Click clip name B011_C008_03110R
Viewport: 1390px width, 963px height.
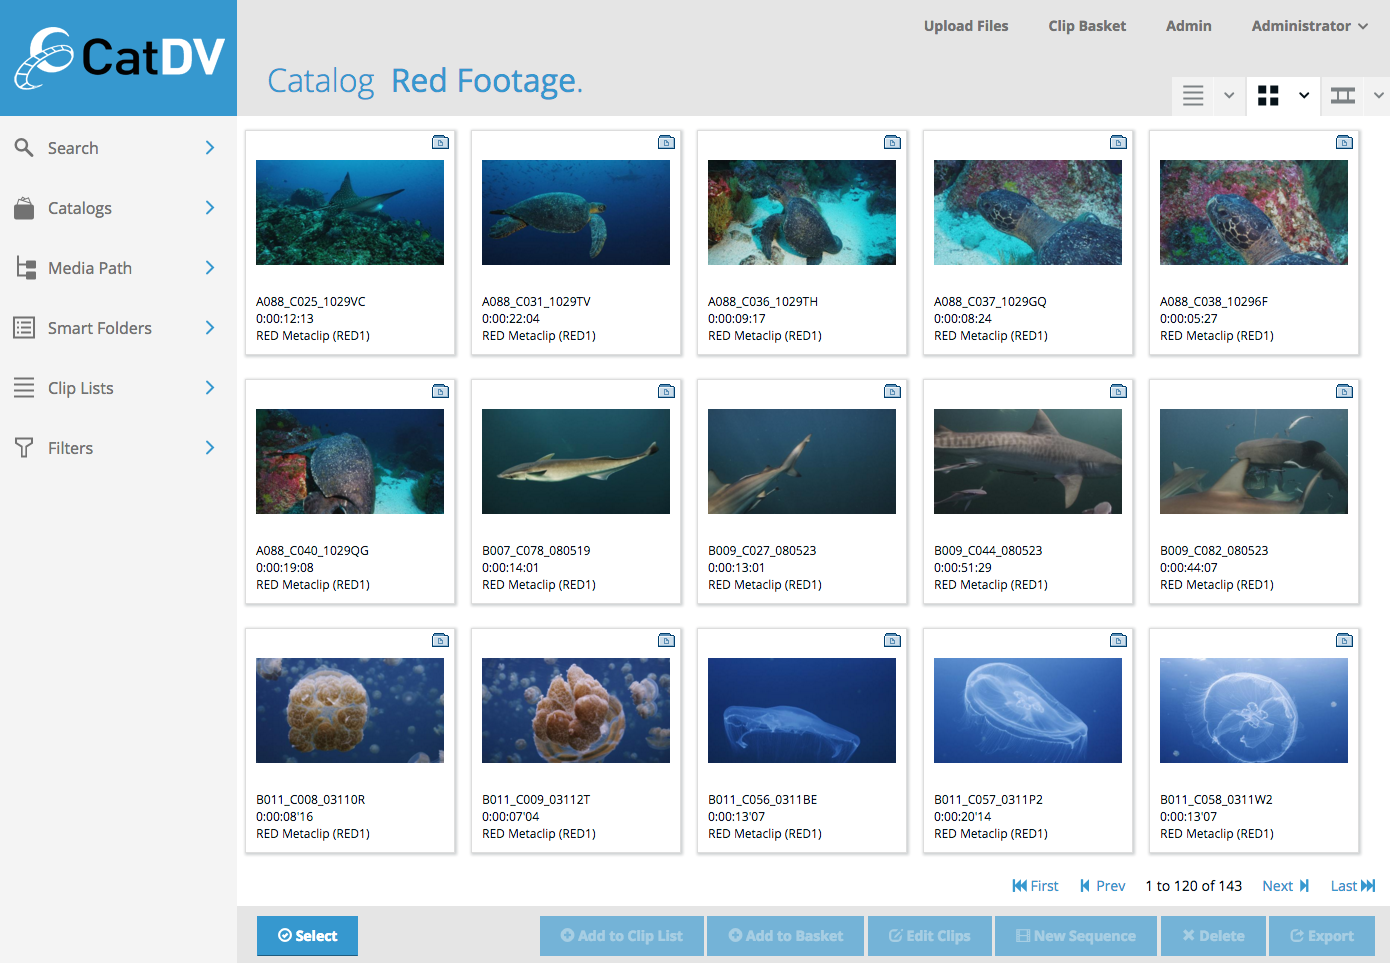point(311,800)
